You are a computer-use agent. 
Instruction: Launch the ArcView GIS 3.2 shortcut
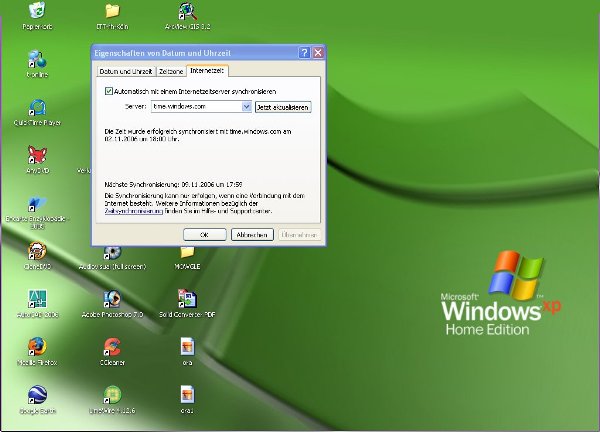[188, 11]
